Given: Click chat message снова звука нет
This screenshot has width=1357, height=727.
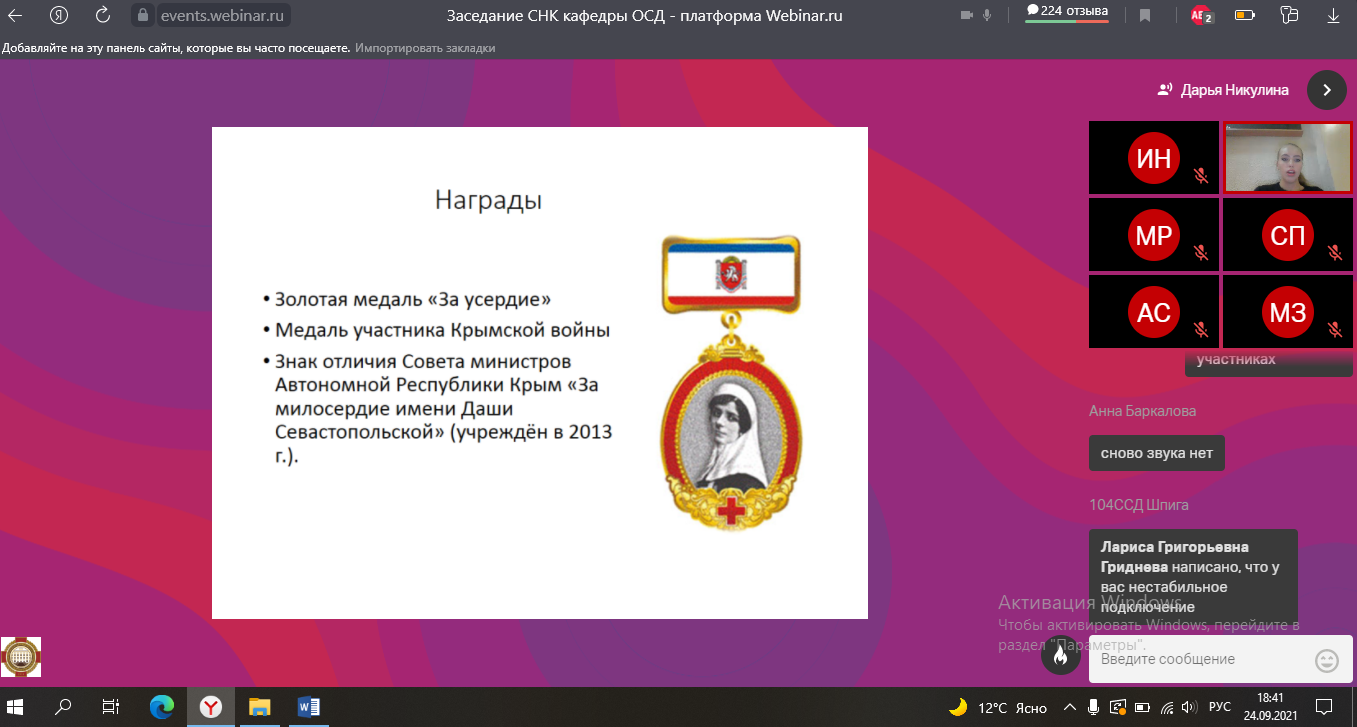Looking at the screenshot, I should point(1157,453).
